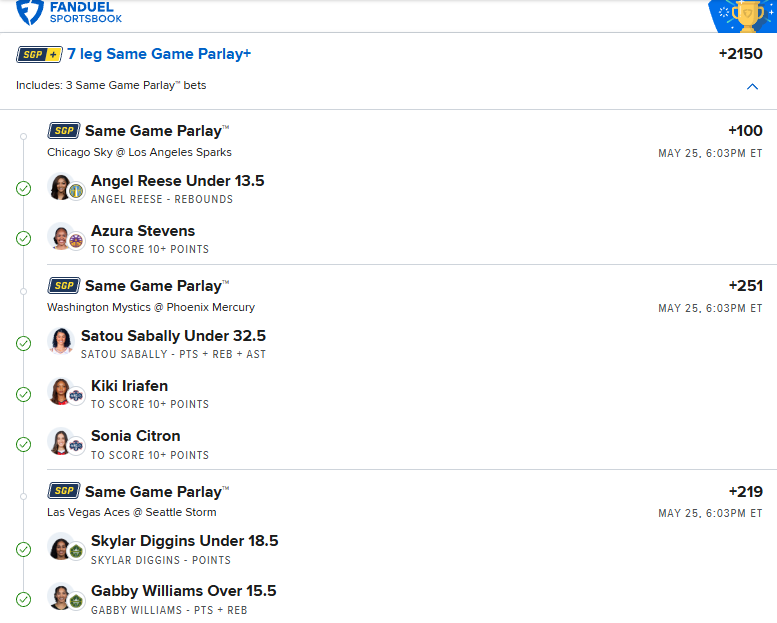The width and height of the screenshot is (777, 623).
Task: Click 'Skylar Diggins Under 18.5' selection
Action: 184,541
